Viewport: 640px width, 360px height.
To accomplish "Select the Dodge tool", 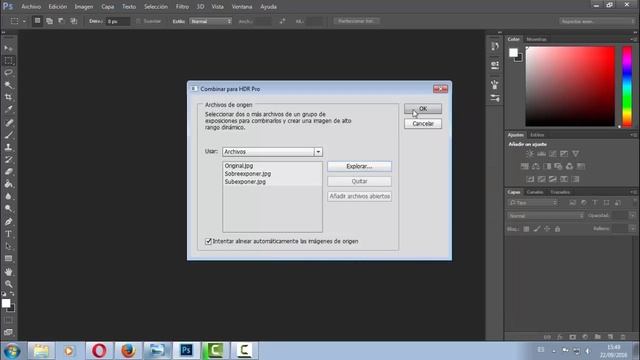I will 8,209.
